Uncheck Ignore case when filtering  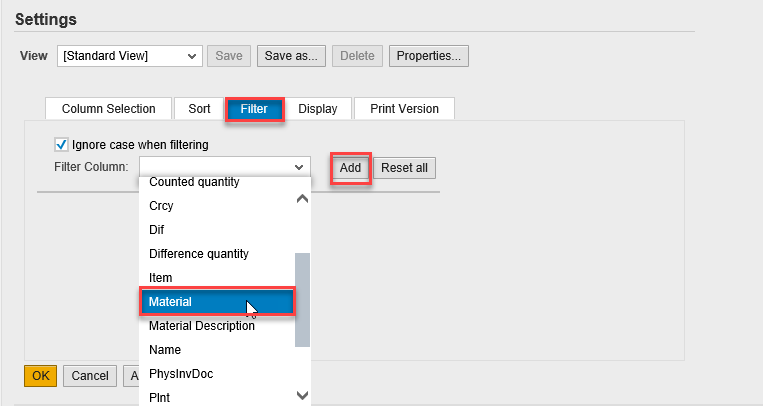click(61, 145)
